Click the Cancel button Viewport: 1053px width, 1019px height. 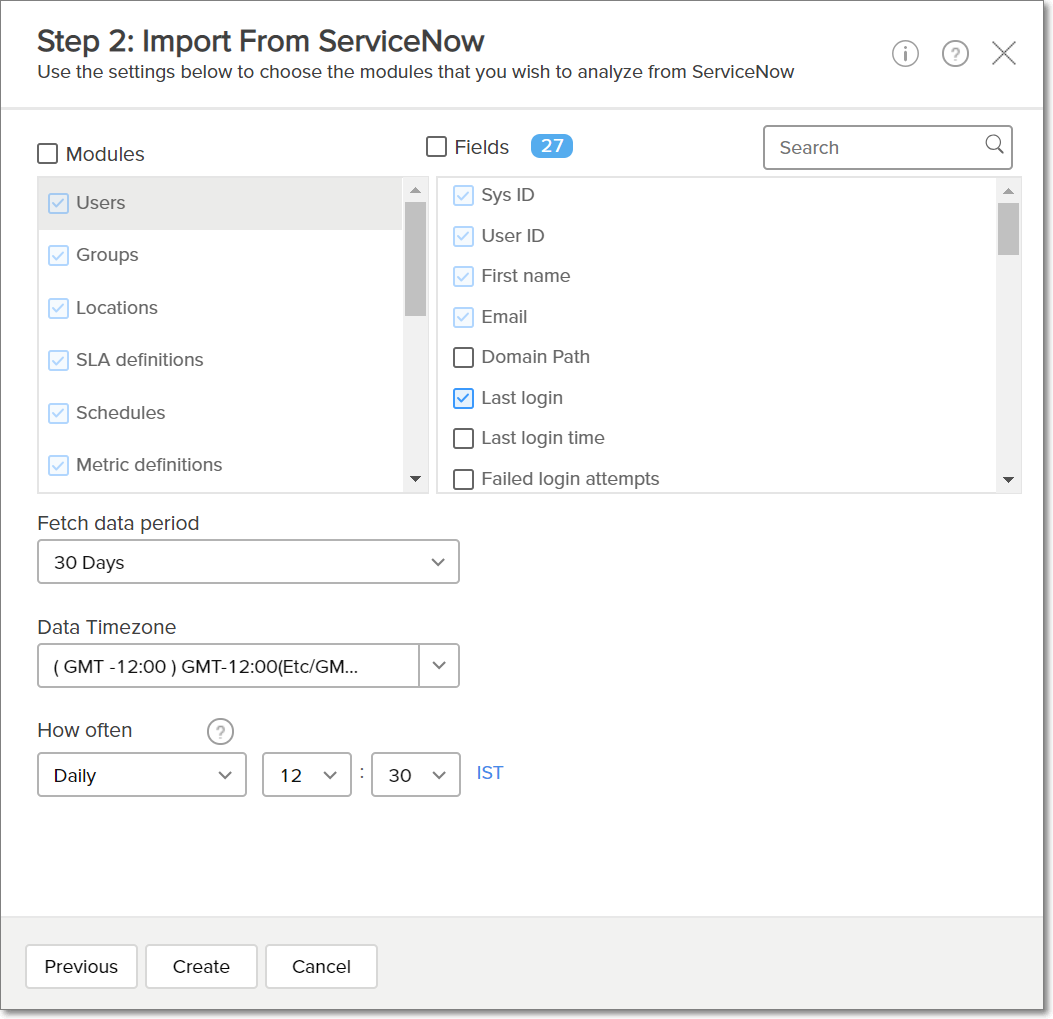[321, 967]
